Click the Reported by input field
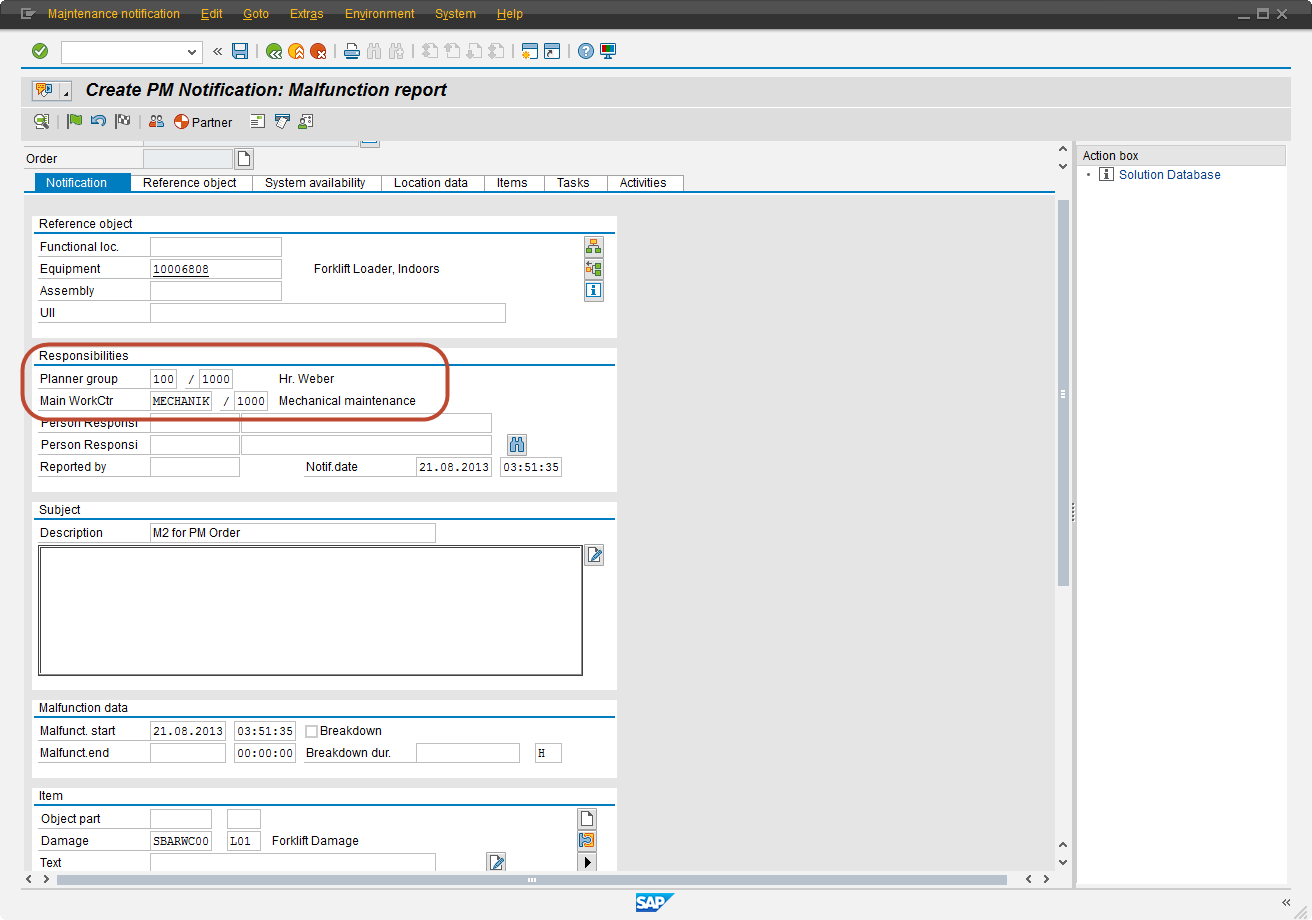The image size is (1312, 920). pos(195,467)
